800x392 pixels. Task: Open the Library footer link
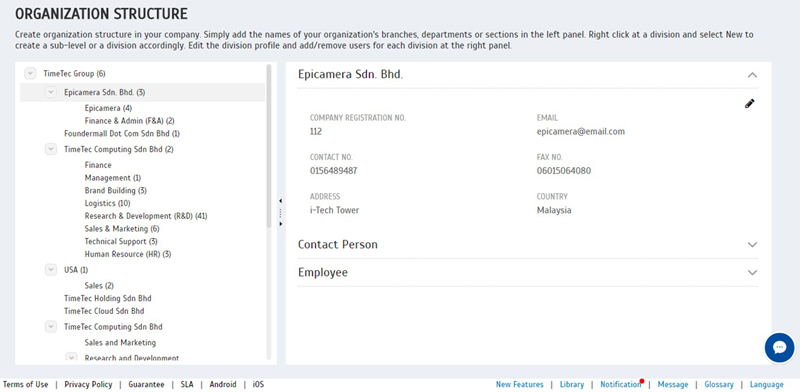(572, 384)
